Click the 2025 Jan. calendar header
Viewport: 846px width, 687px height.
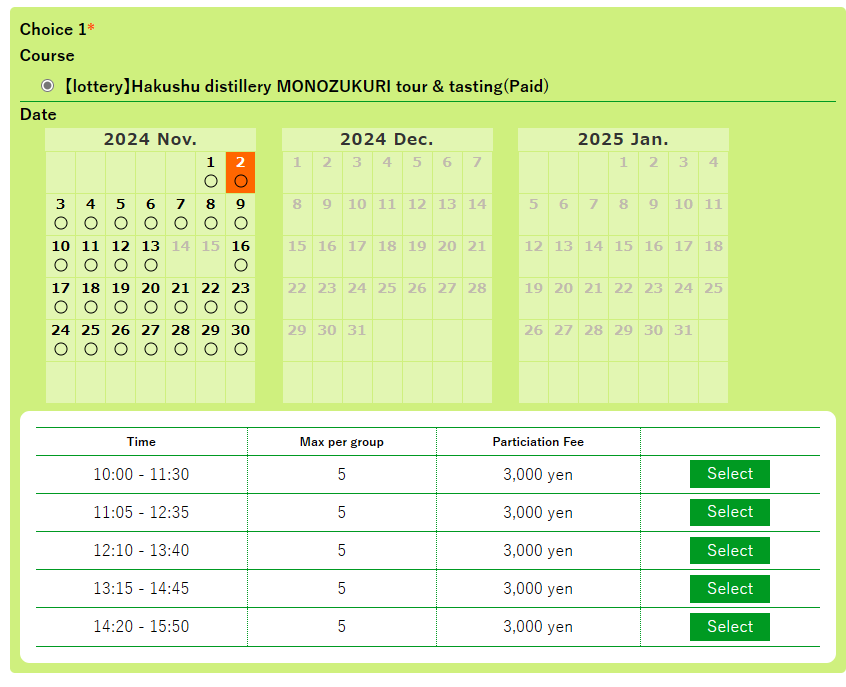[623, 139]
